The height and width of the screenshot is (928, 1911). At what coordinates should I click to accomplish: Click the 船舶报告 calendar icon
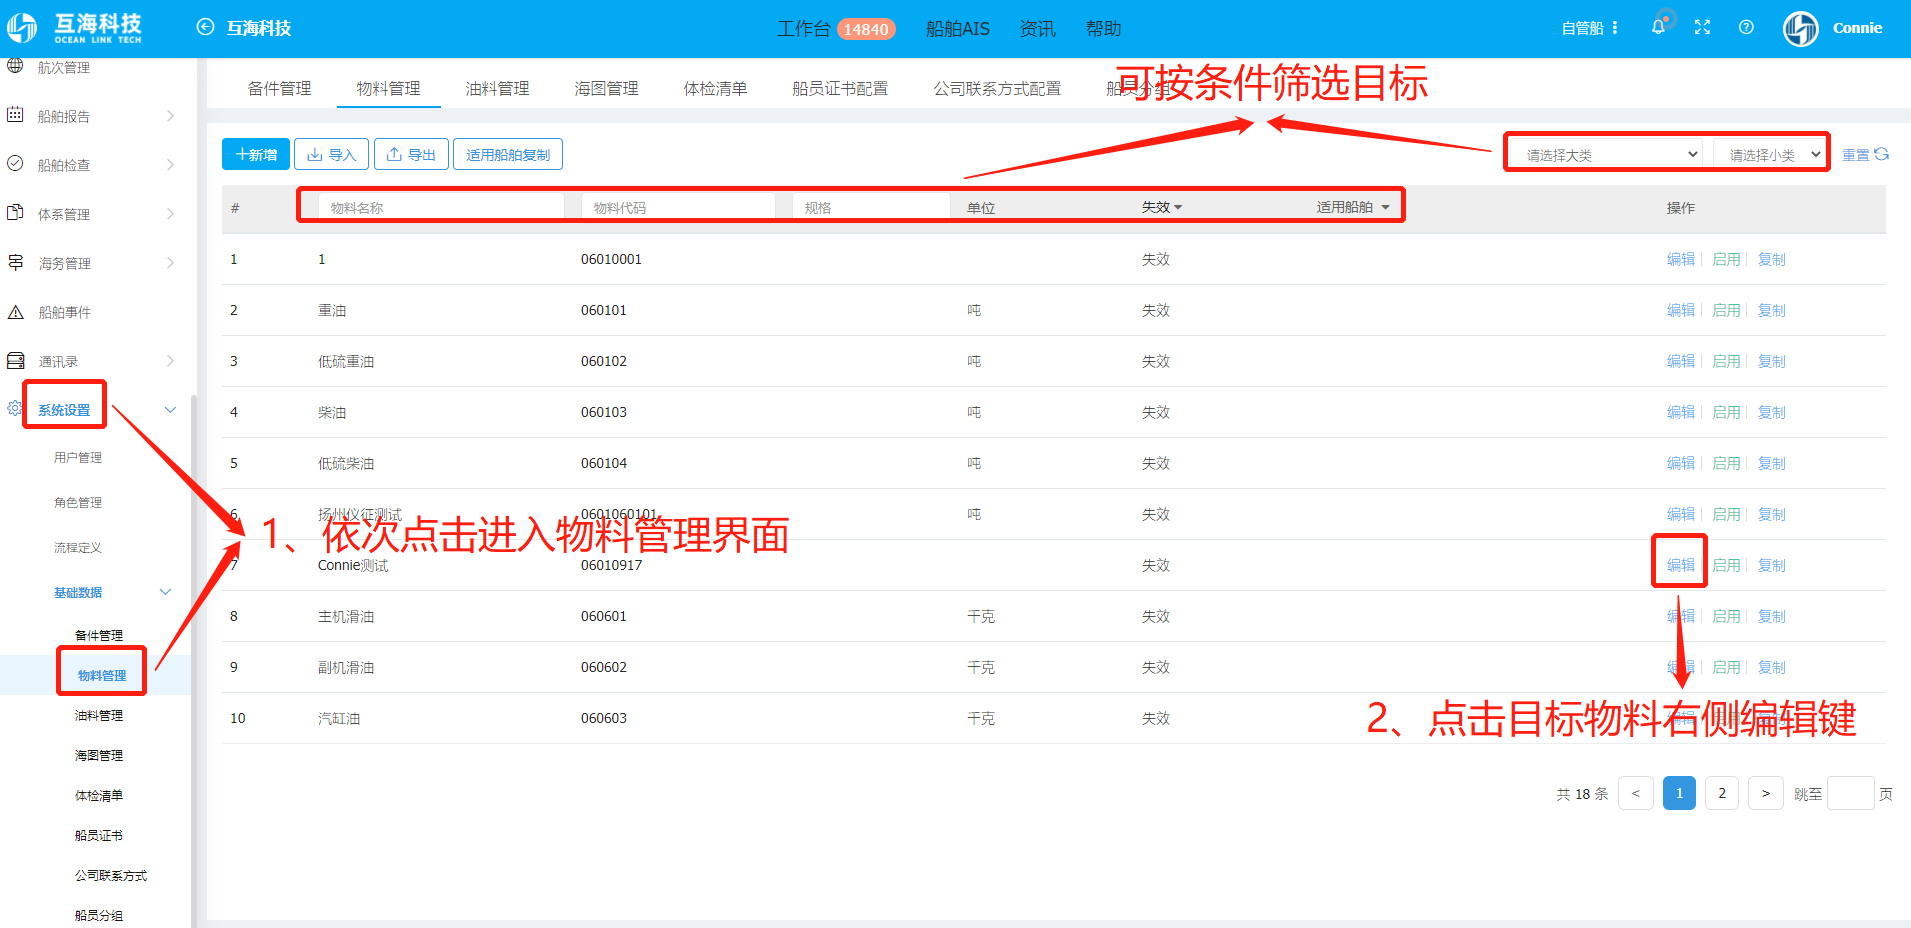click(15, 115)
